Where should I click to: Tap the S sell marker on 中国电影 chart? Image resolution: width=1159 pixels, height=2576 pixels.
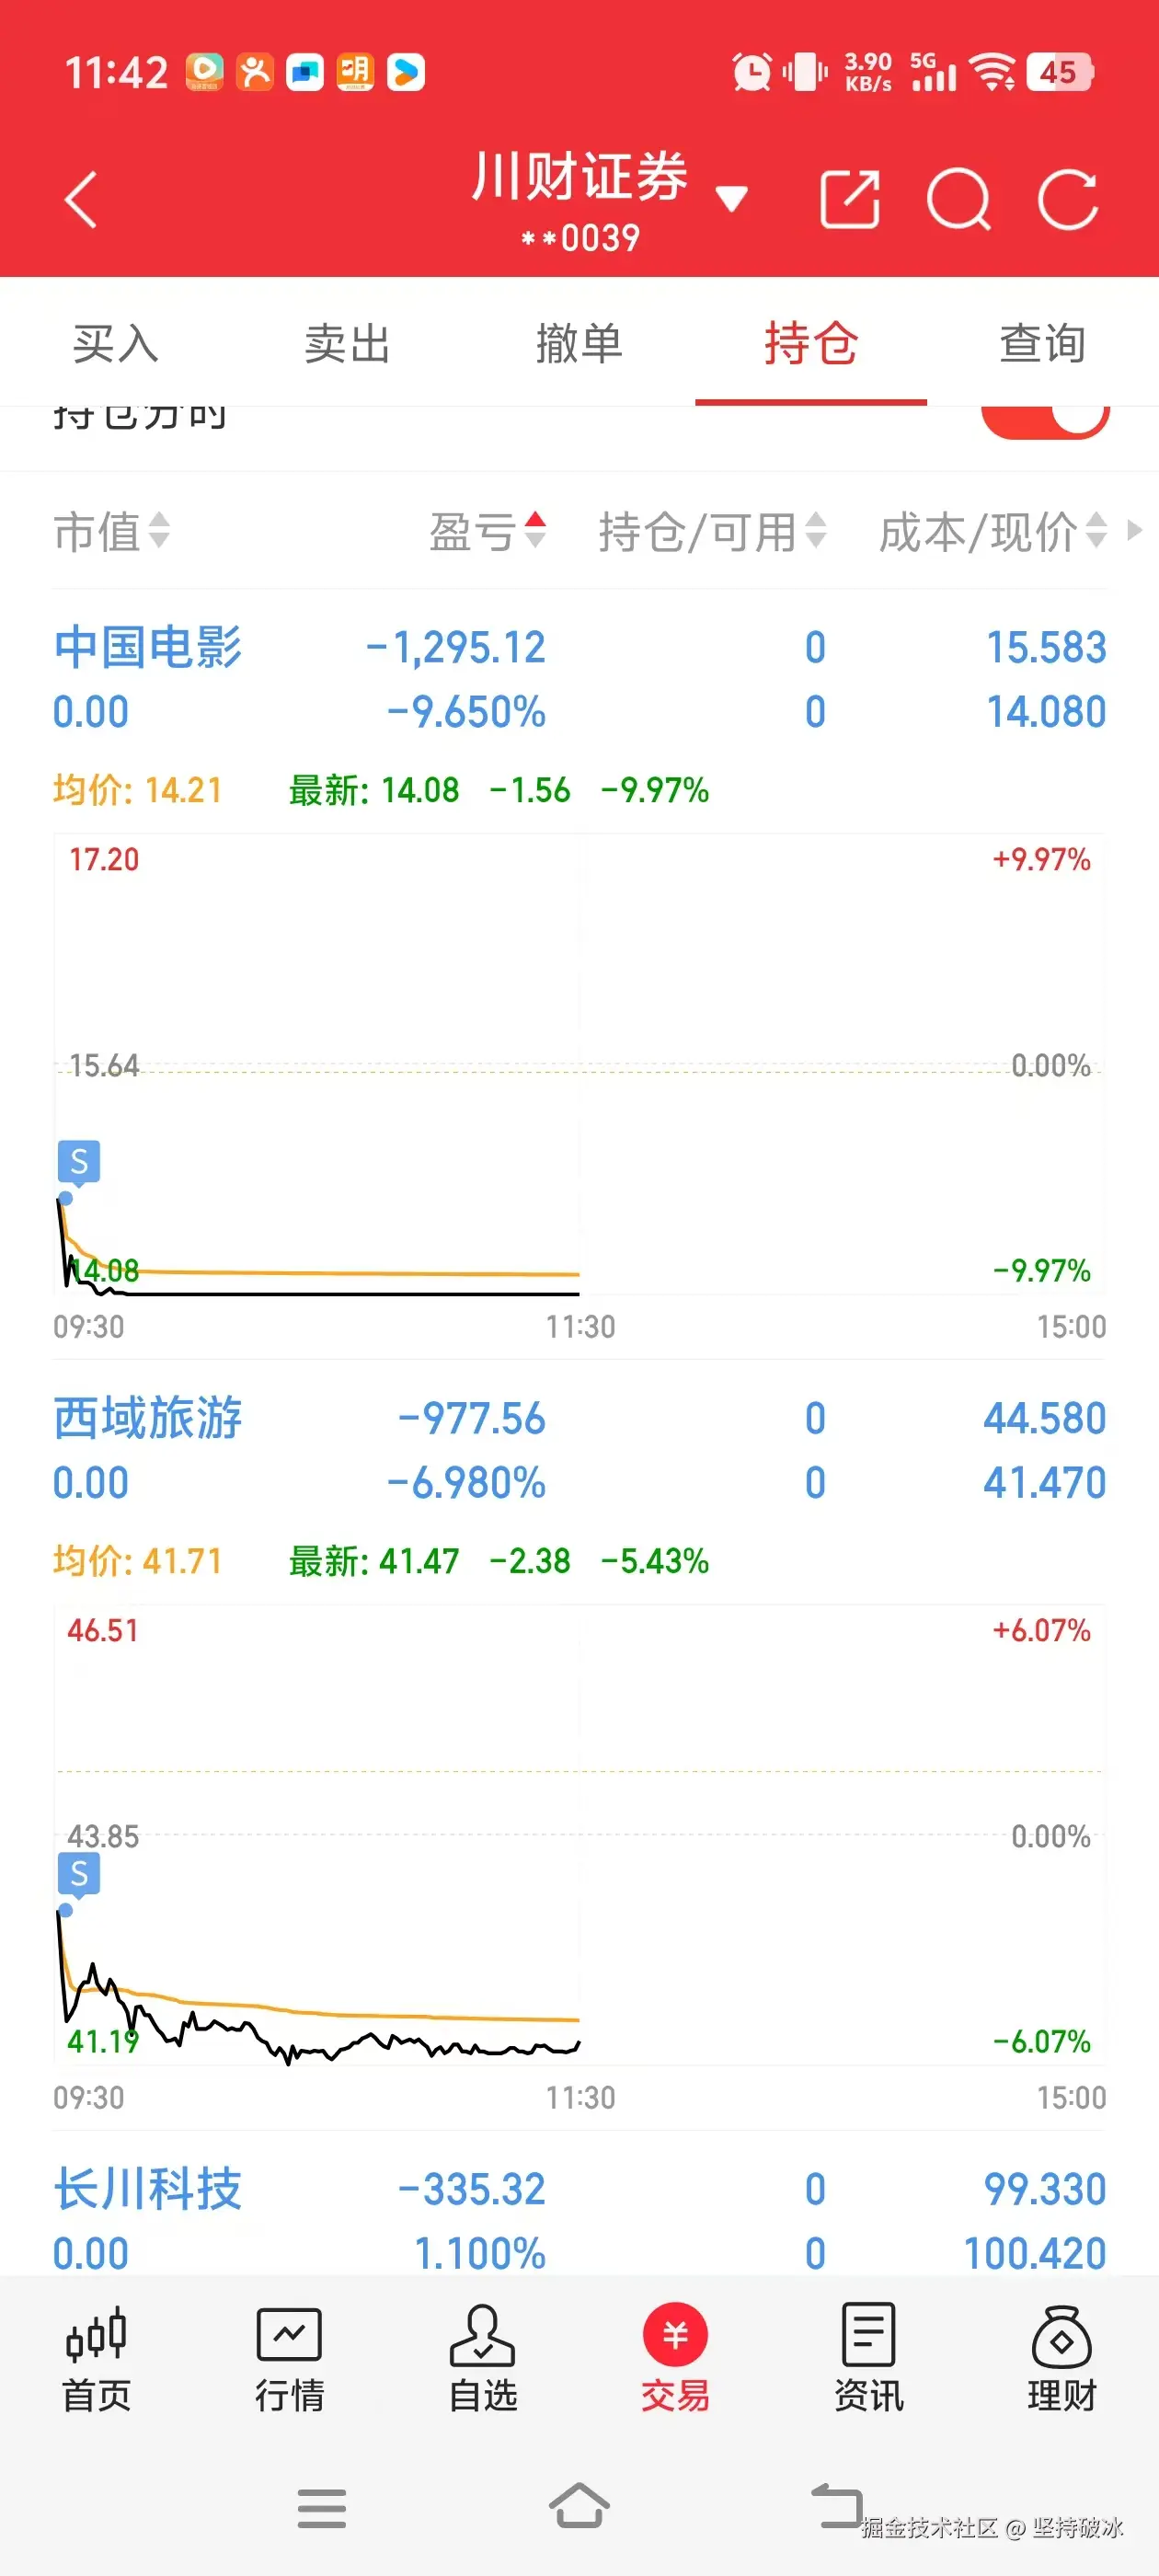[x=79, y=1162]
